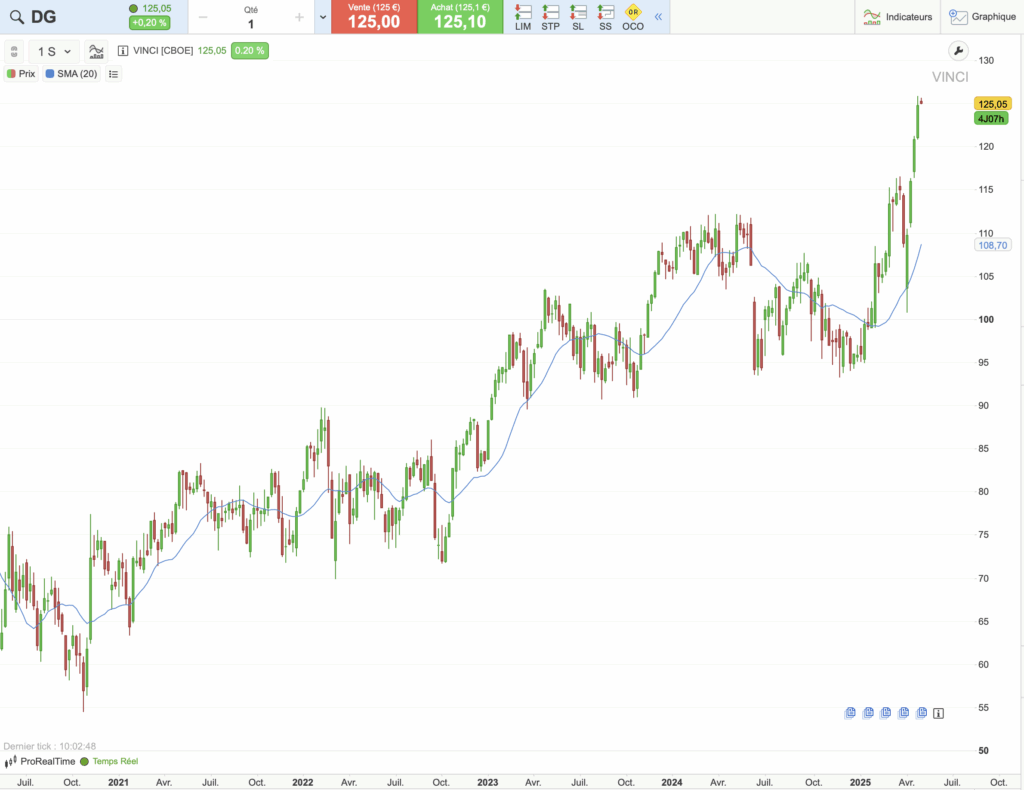This screenshot has height=790, width=1024.
Task: Select the LIM limit order icon
Action: click(522, 17)
